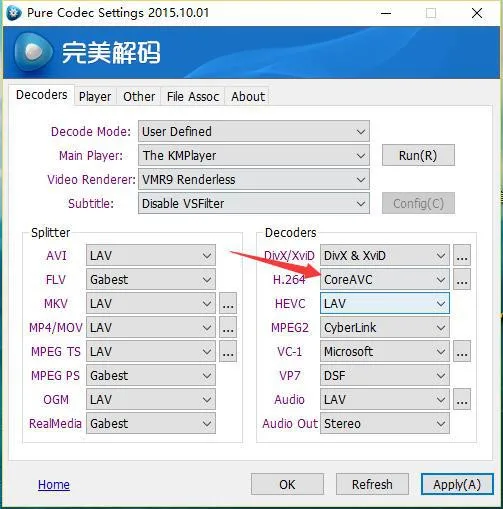The height and width of the screenshot is (509, 503).
Task: Open the Video Renderer dropdown
Action: (x=254, y=179)
